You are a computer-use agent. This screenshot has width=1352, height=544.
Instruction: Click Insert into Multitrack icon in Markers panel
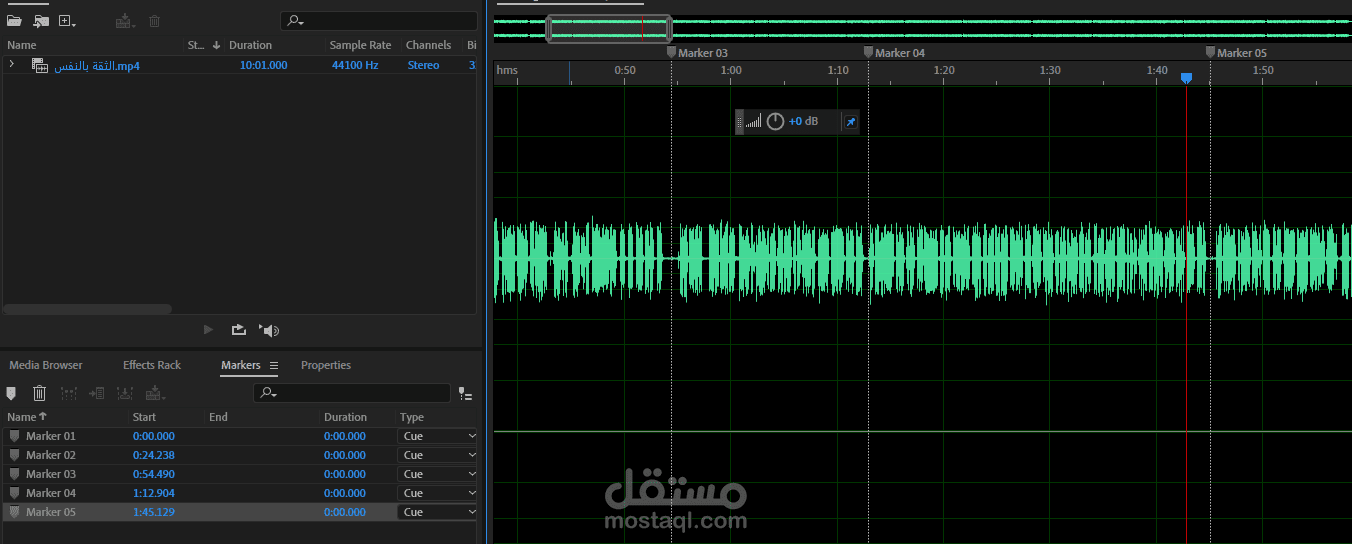(x=155, y=394)
